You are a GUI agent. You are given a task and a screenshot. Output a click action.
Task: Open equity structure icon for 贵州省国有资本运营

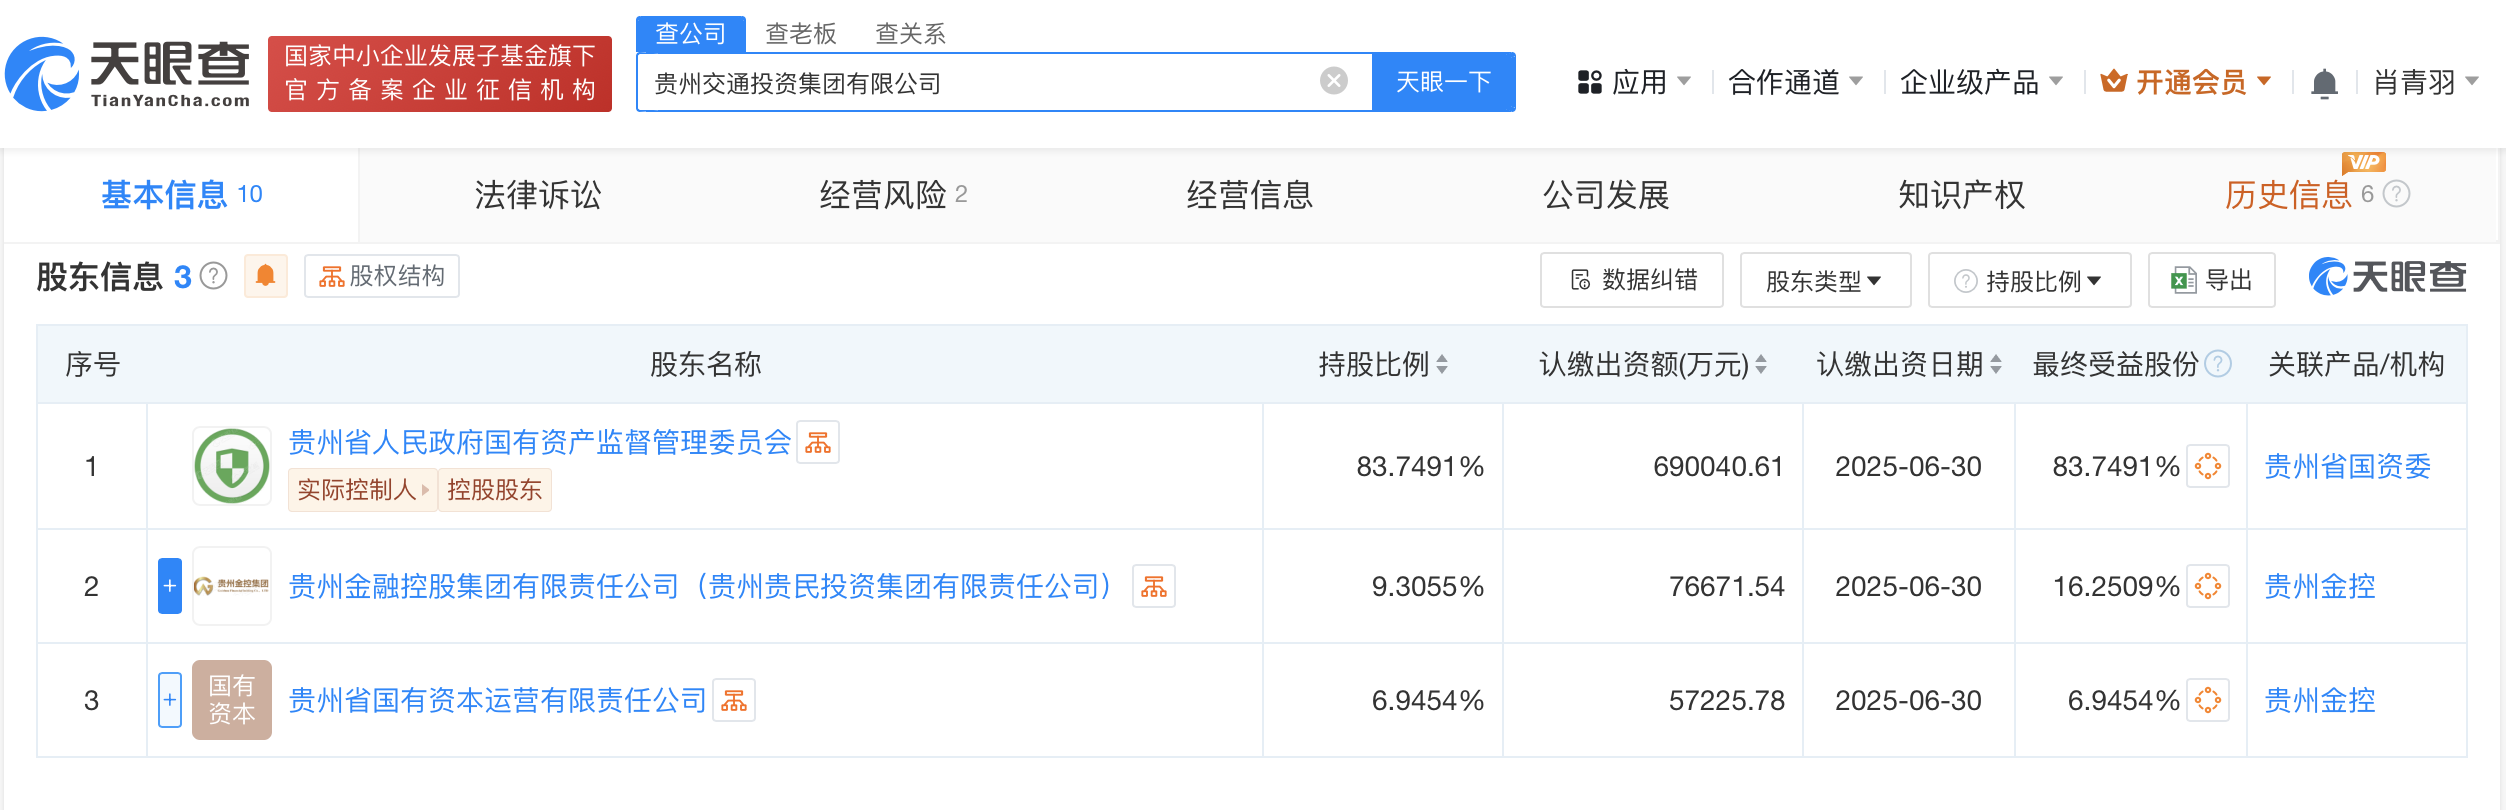(x=734, y=701)
